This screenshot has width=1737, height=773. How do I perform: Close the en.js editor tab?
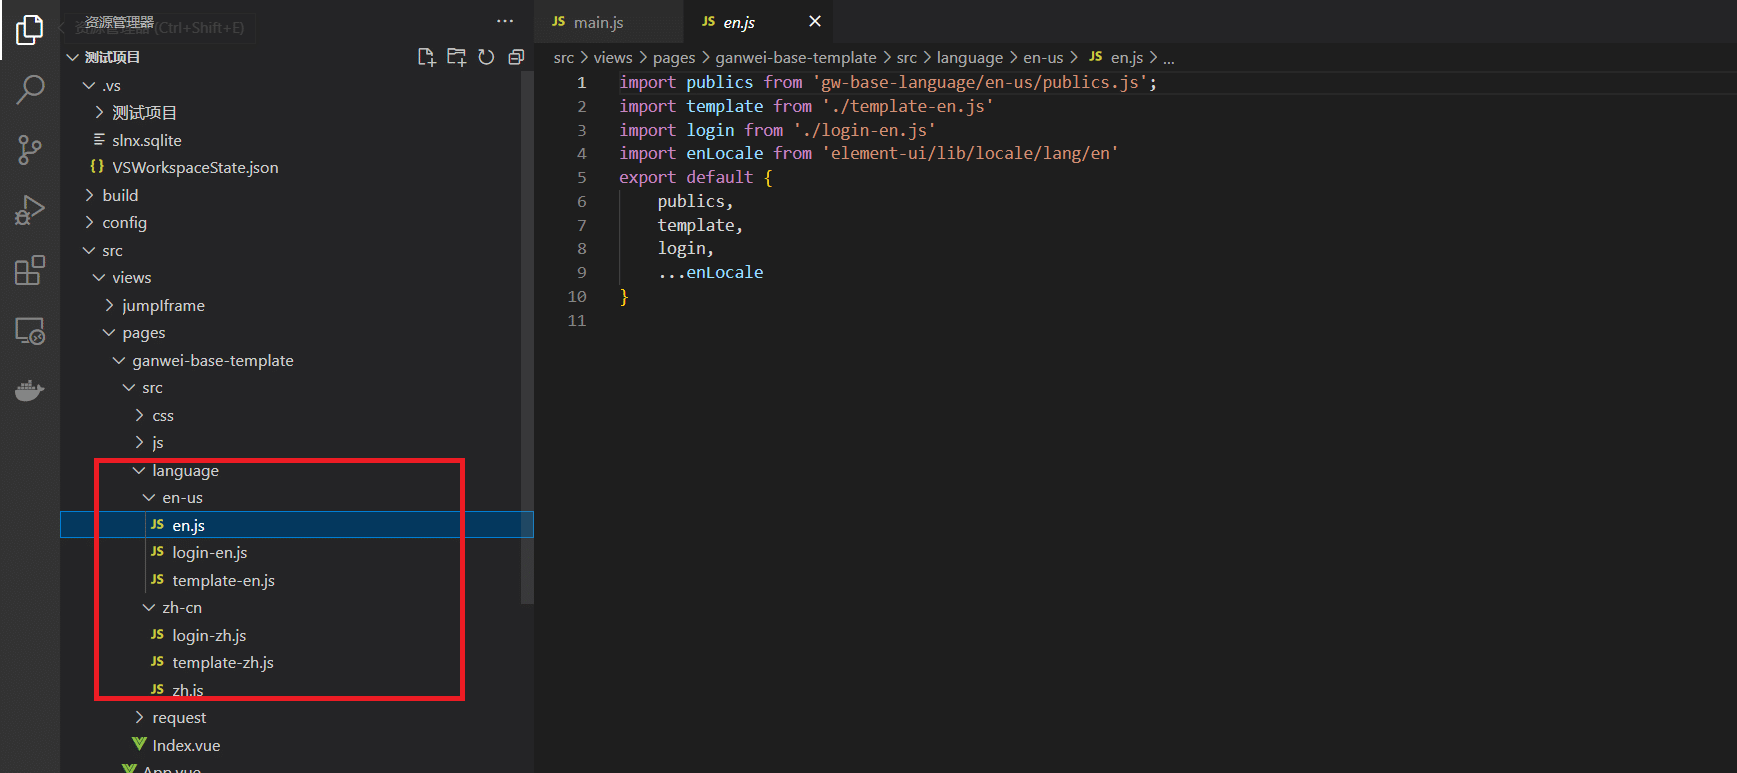[x=815, y=22]
